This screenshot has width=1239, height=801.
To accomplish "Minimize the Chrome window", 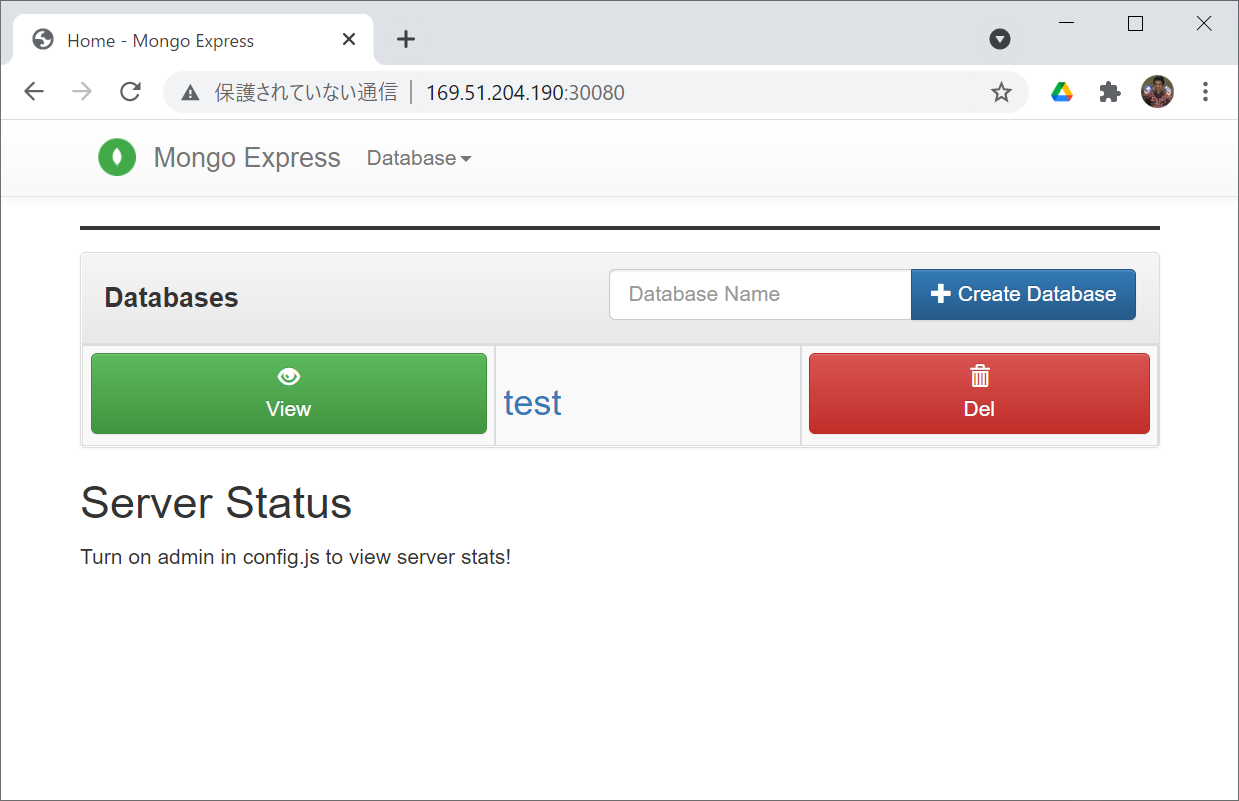I will [x=1067, y=24].
